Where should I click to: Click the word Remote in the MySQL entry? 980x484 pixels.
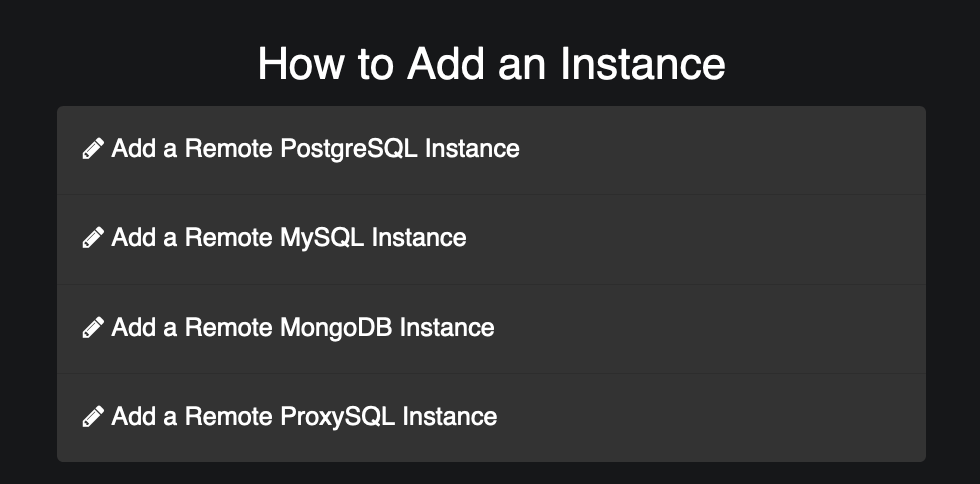[x=228, y=238]
